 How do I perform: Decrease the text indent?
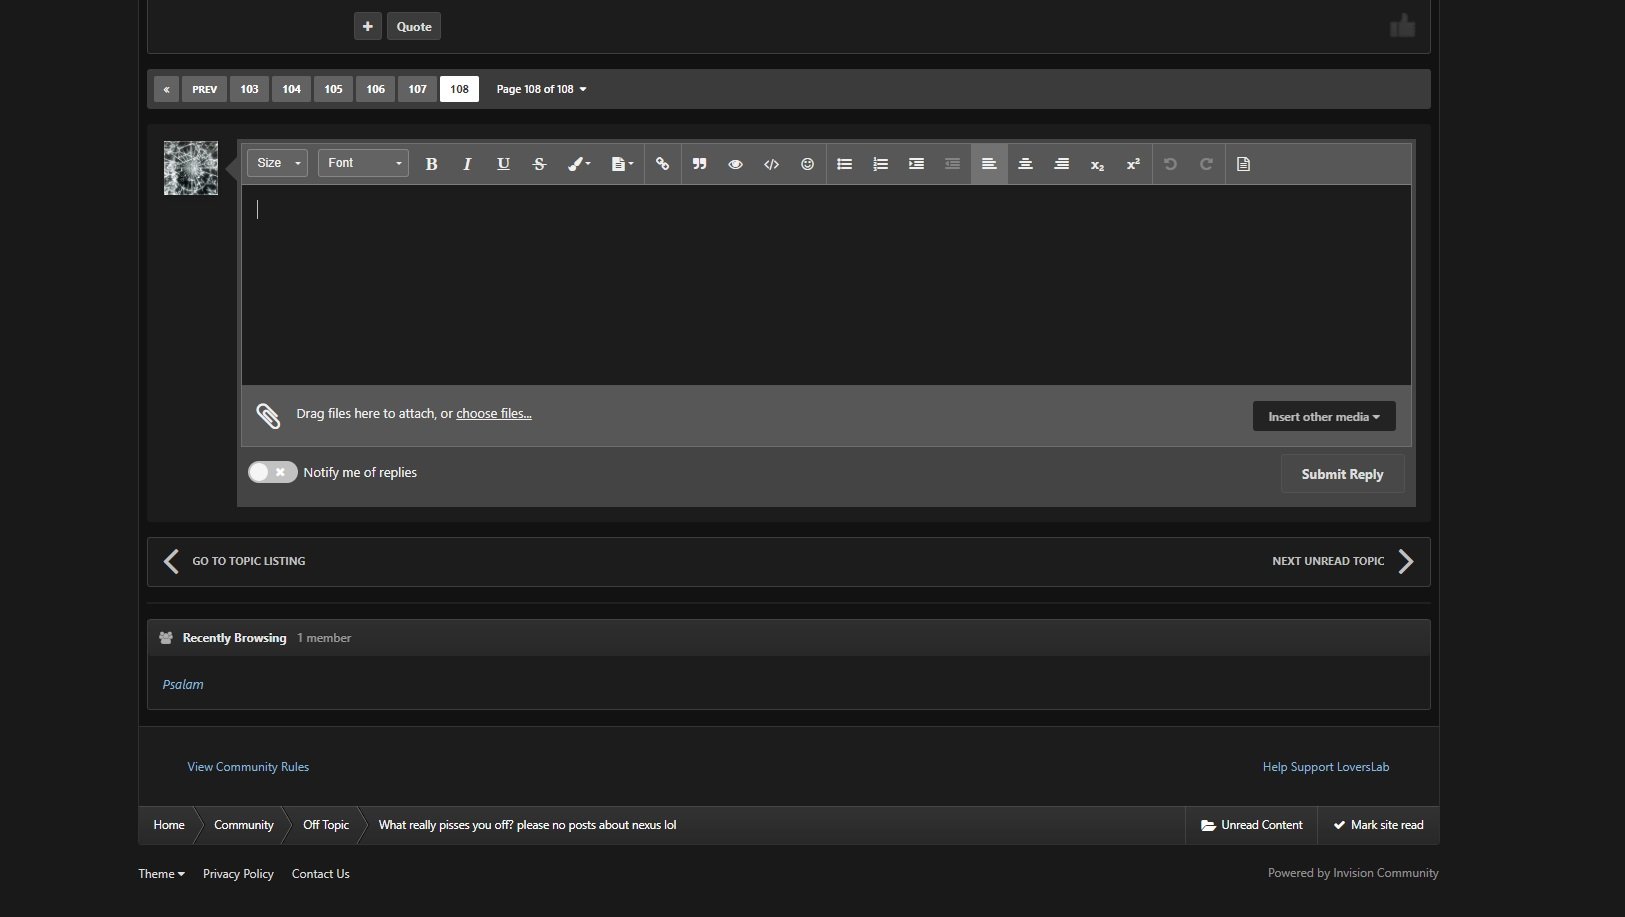pyautogui.click(x=952, y=164)
